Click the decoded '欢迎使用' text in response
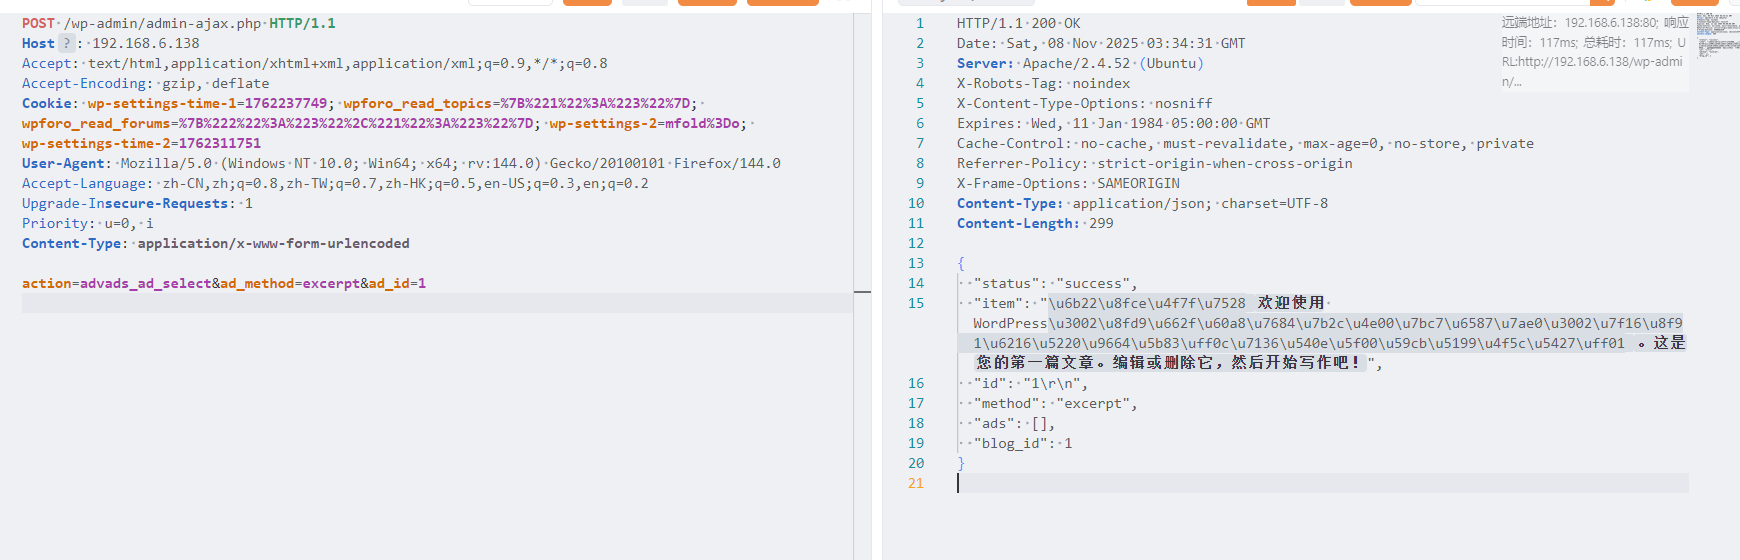Viewport: 1740px width, 560px height. click(1291, 303)
